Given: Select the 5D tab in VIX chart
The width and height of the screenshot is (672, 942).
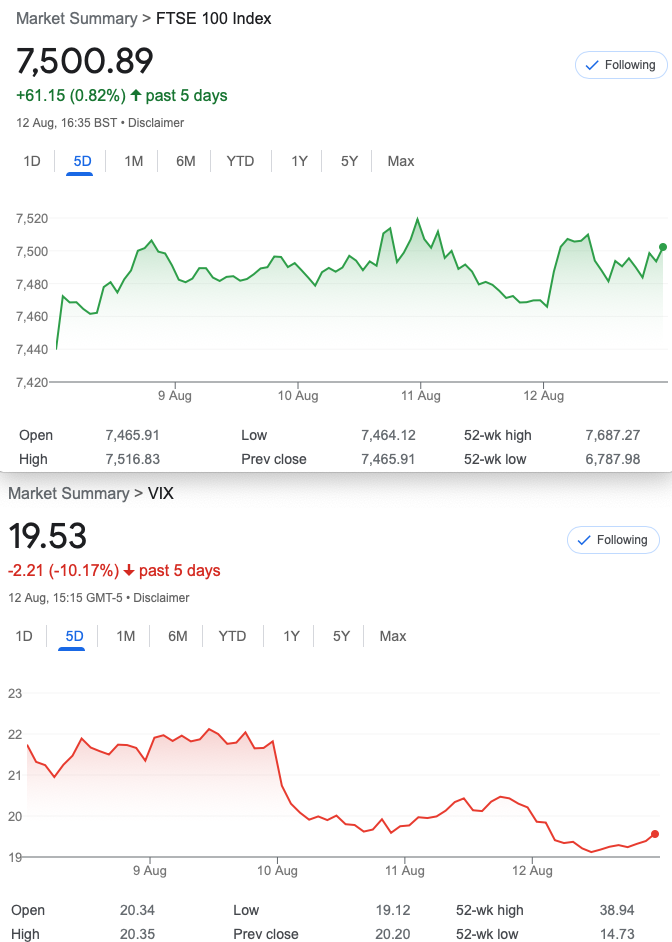Looking at the screenshot, I should coord(74,636).
